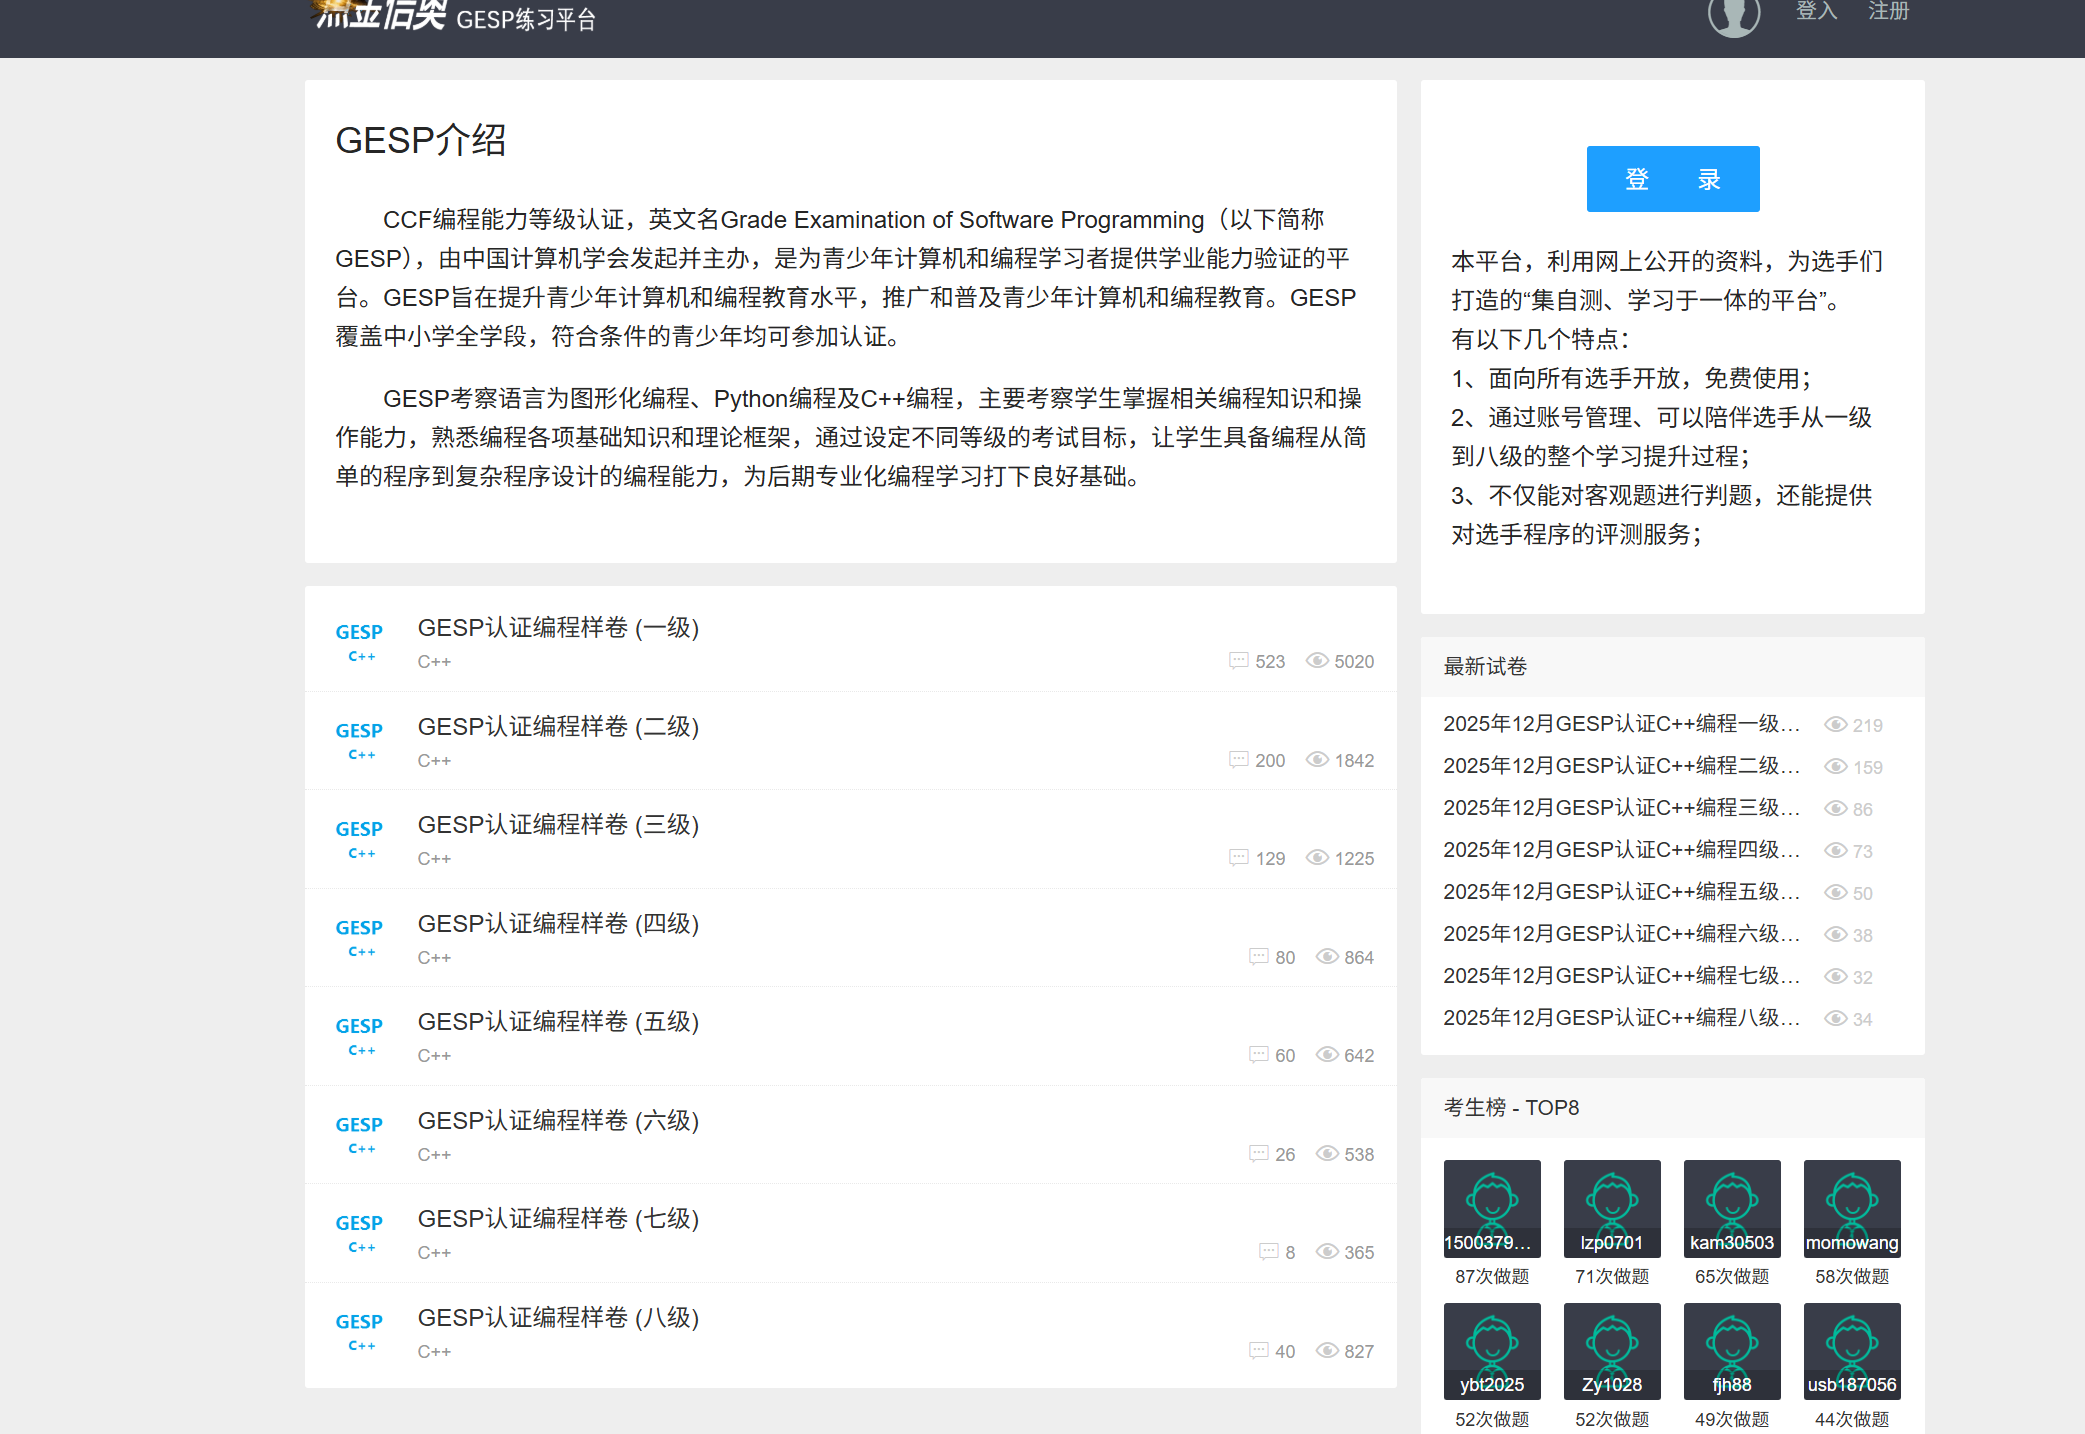Click the 登入 link in top navigation
2085x1434 pixels.
[1816, 12]
